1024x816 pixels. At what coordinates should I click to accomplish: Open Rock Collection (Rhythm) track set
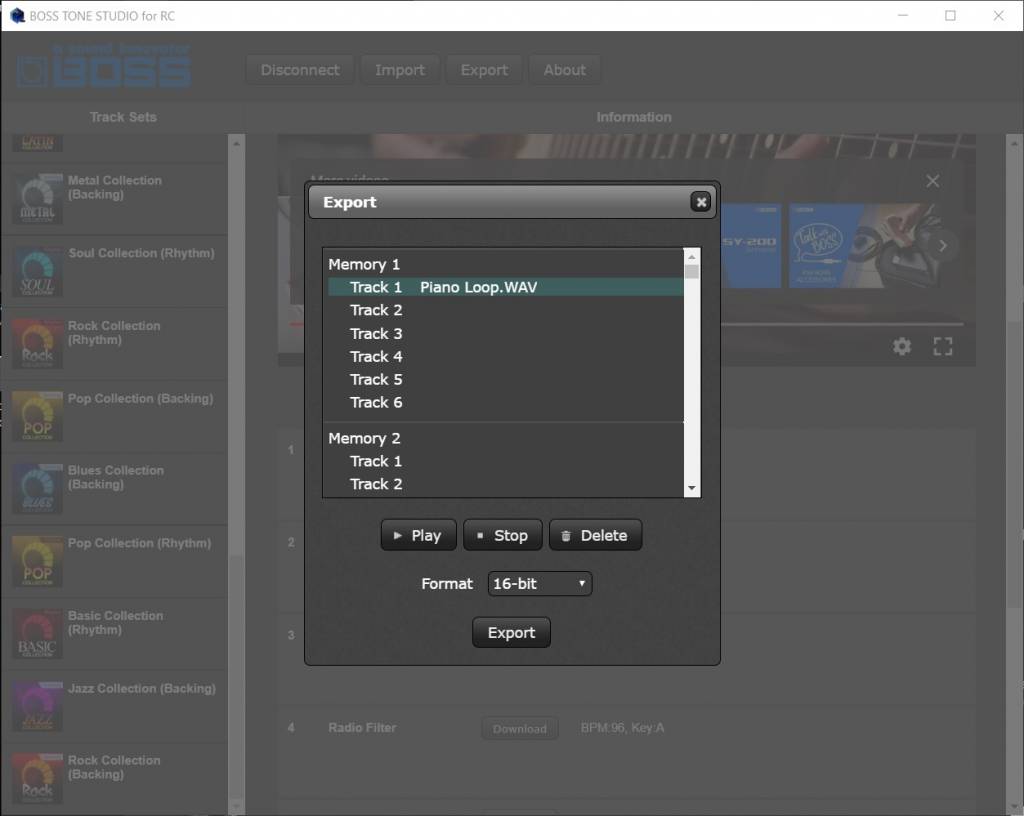pyautogui.click(x=114, y=344)
